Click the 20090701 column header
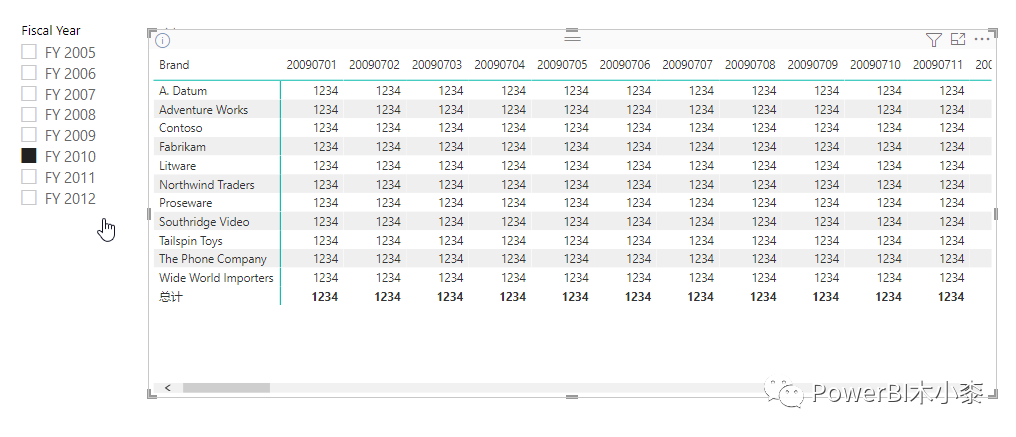Screen dimensions: 1016x437 (x=312, y=65)
